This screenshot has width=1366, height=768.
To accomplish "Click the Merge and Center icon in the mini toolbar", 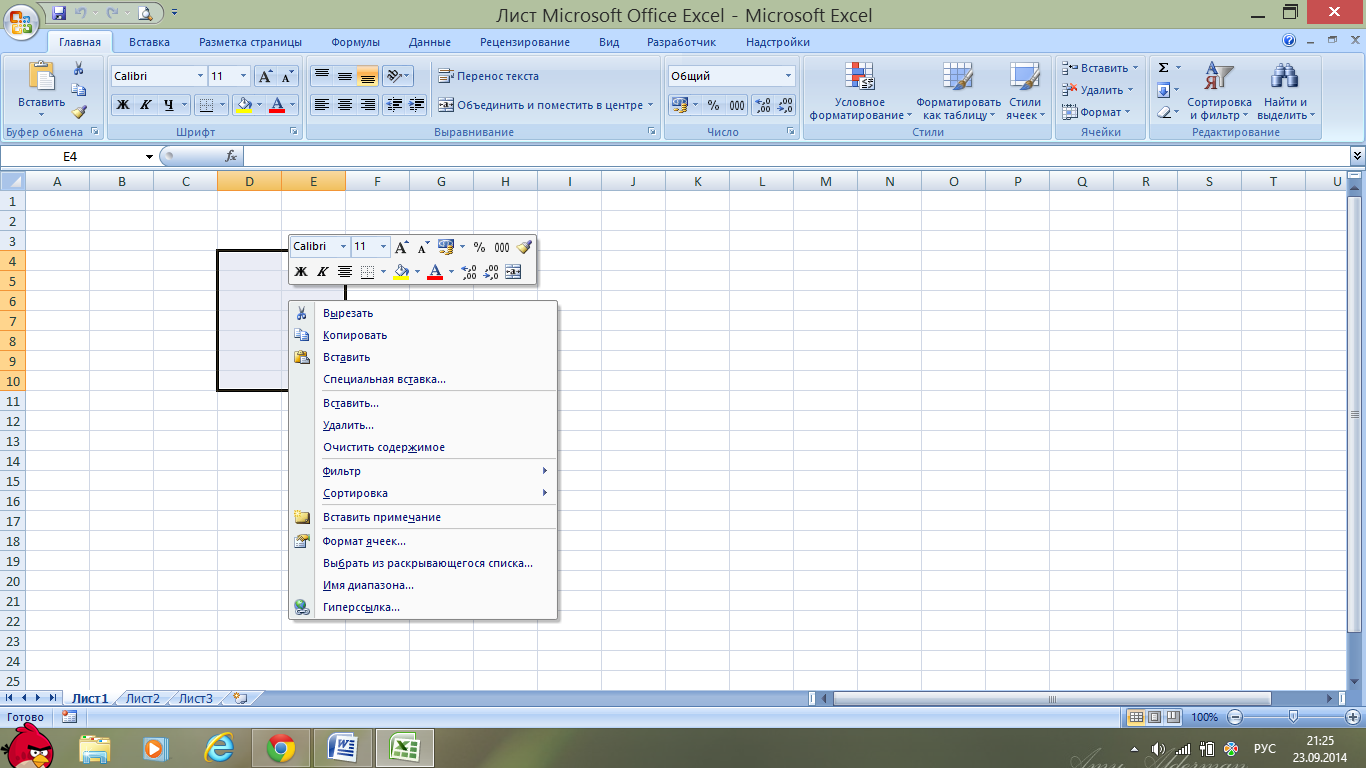I will click(513, 272).
